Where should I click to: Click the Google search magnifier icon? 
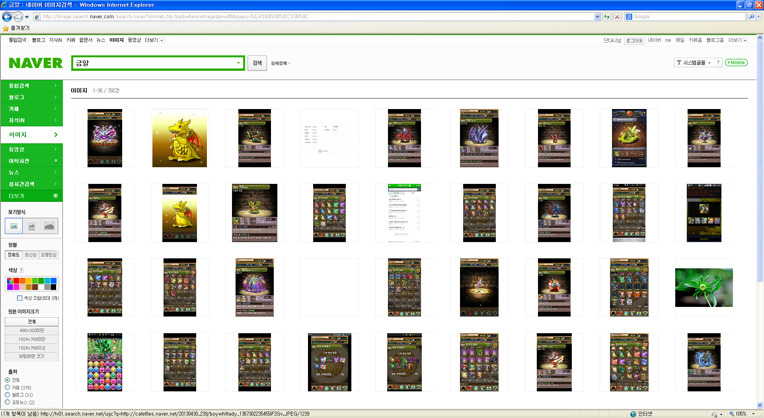click(751, 16)
